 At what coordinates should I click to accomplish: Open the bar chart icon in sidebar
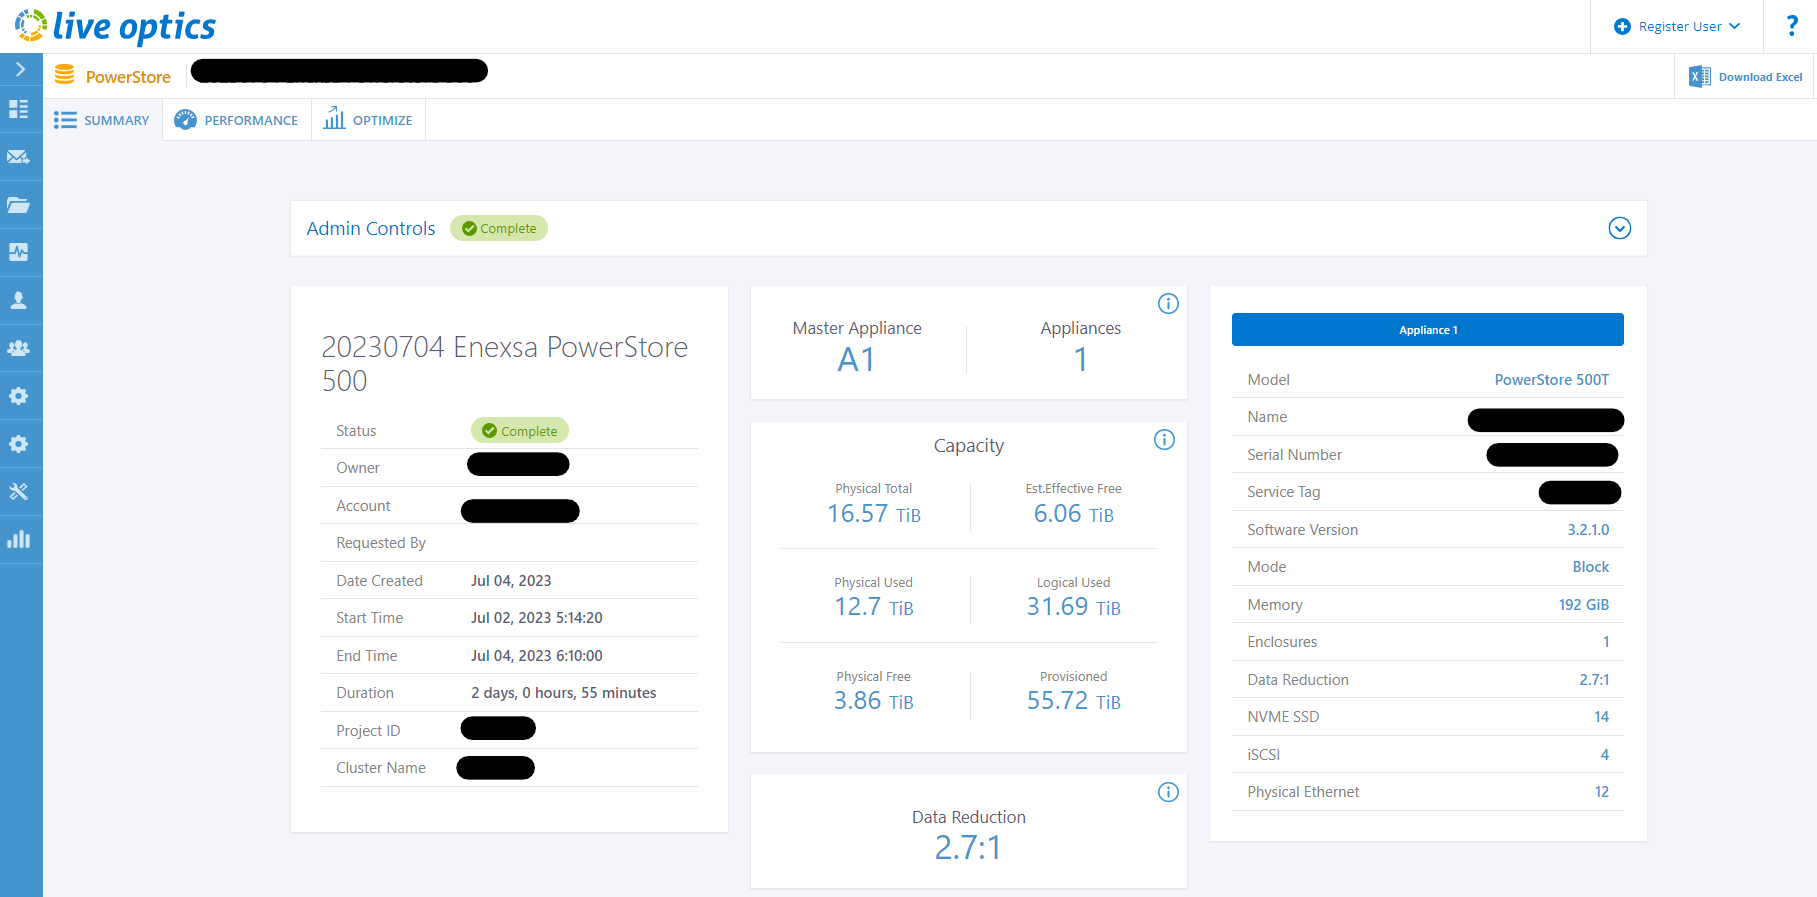click(19, 540)
